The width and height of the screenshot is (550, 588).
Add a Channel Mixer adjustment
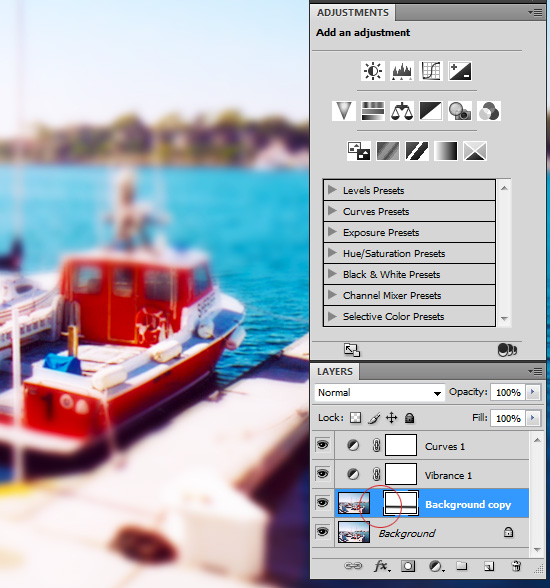(489, 111)
